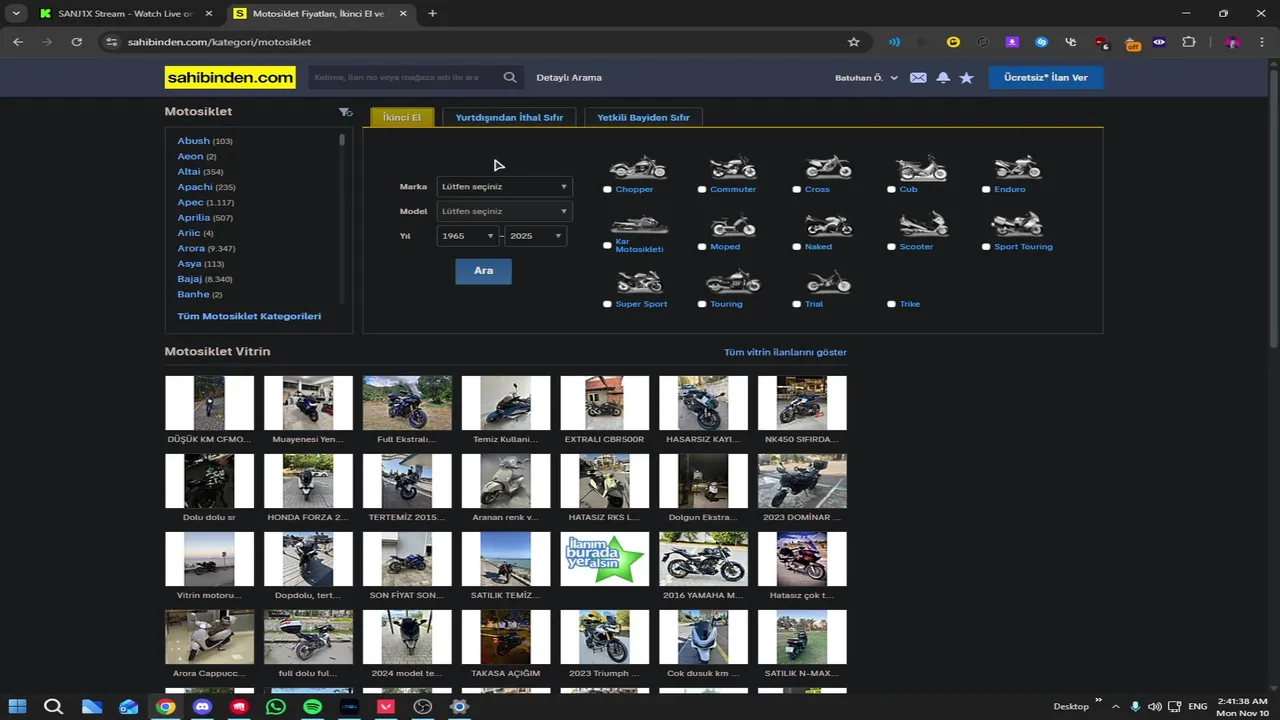
Task: Click the Super Sport motorcycle image
Action: tap(640, 281)
